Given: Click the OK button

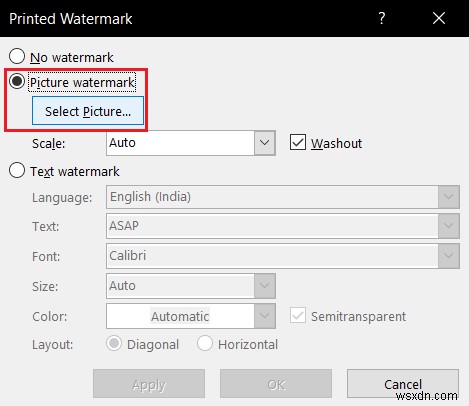Looking at the screenshot, I should (276, 384).
